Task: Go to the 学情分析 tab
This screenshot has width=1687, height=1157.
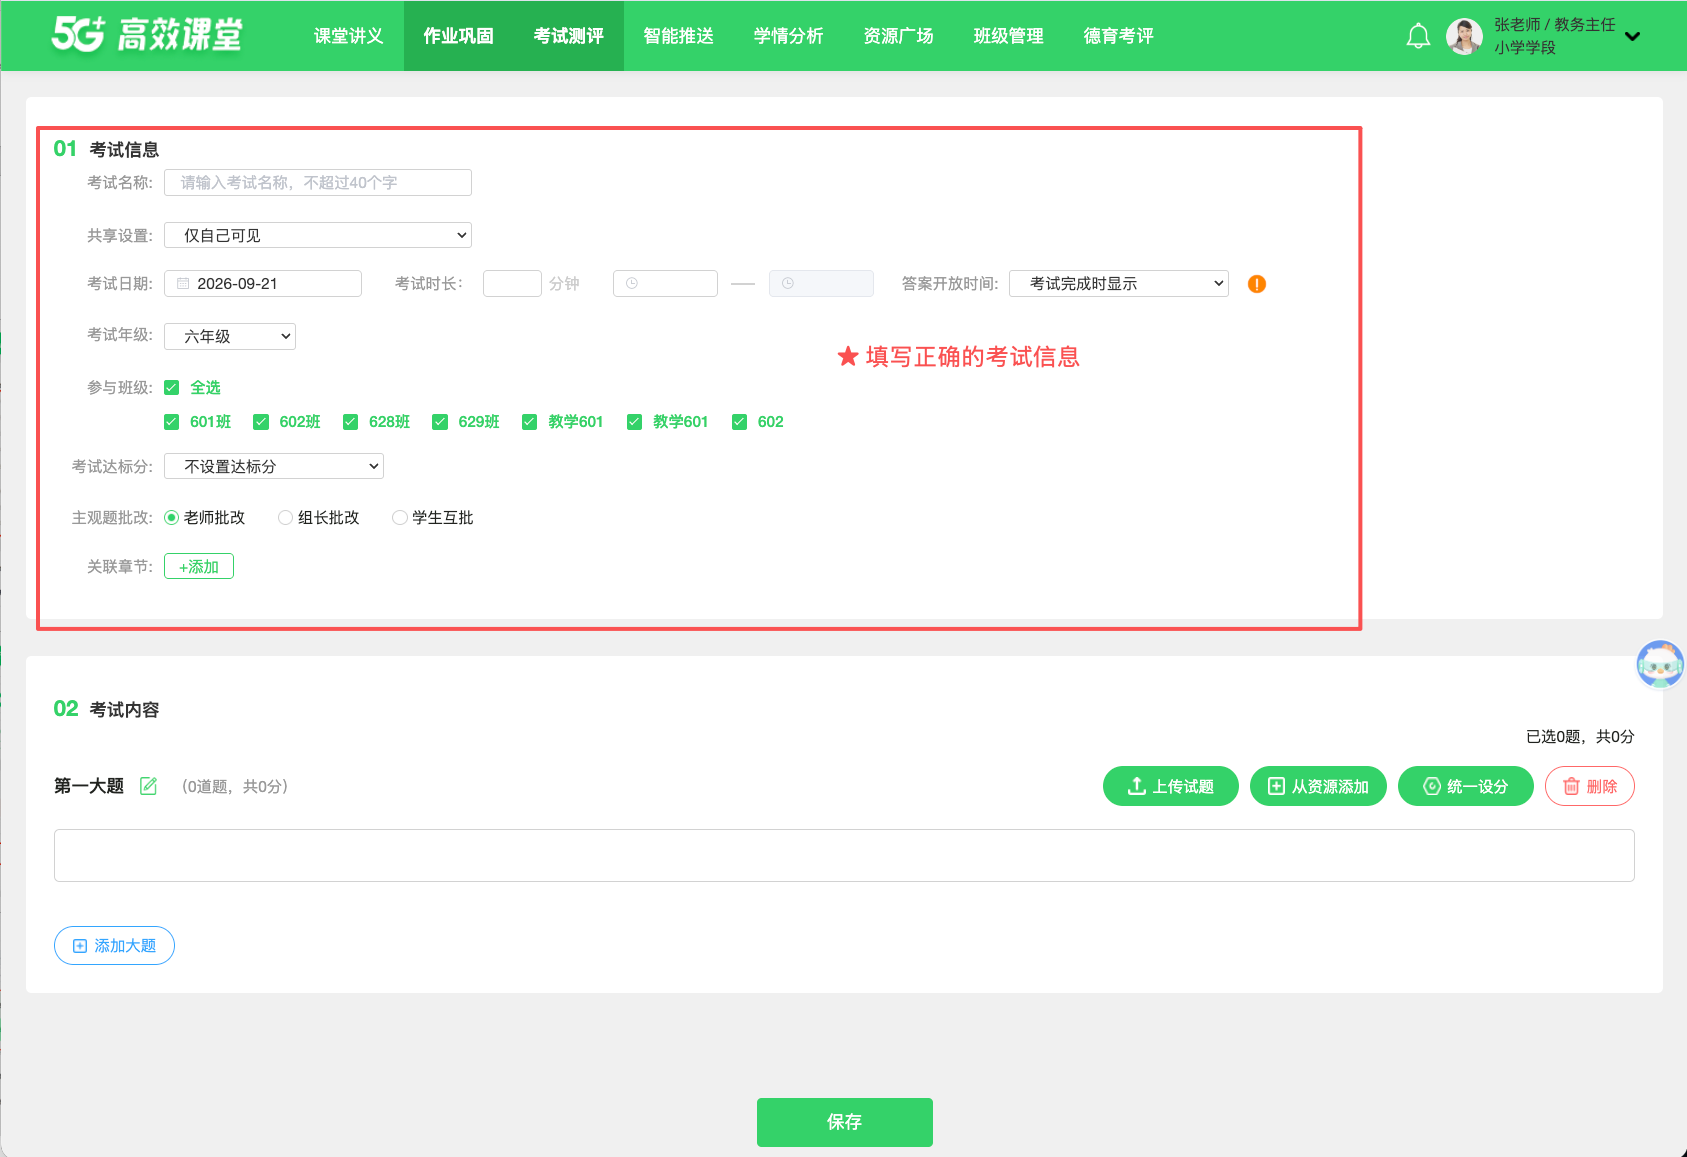Action: pos(789,36)
